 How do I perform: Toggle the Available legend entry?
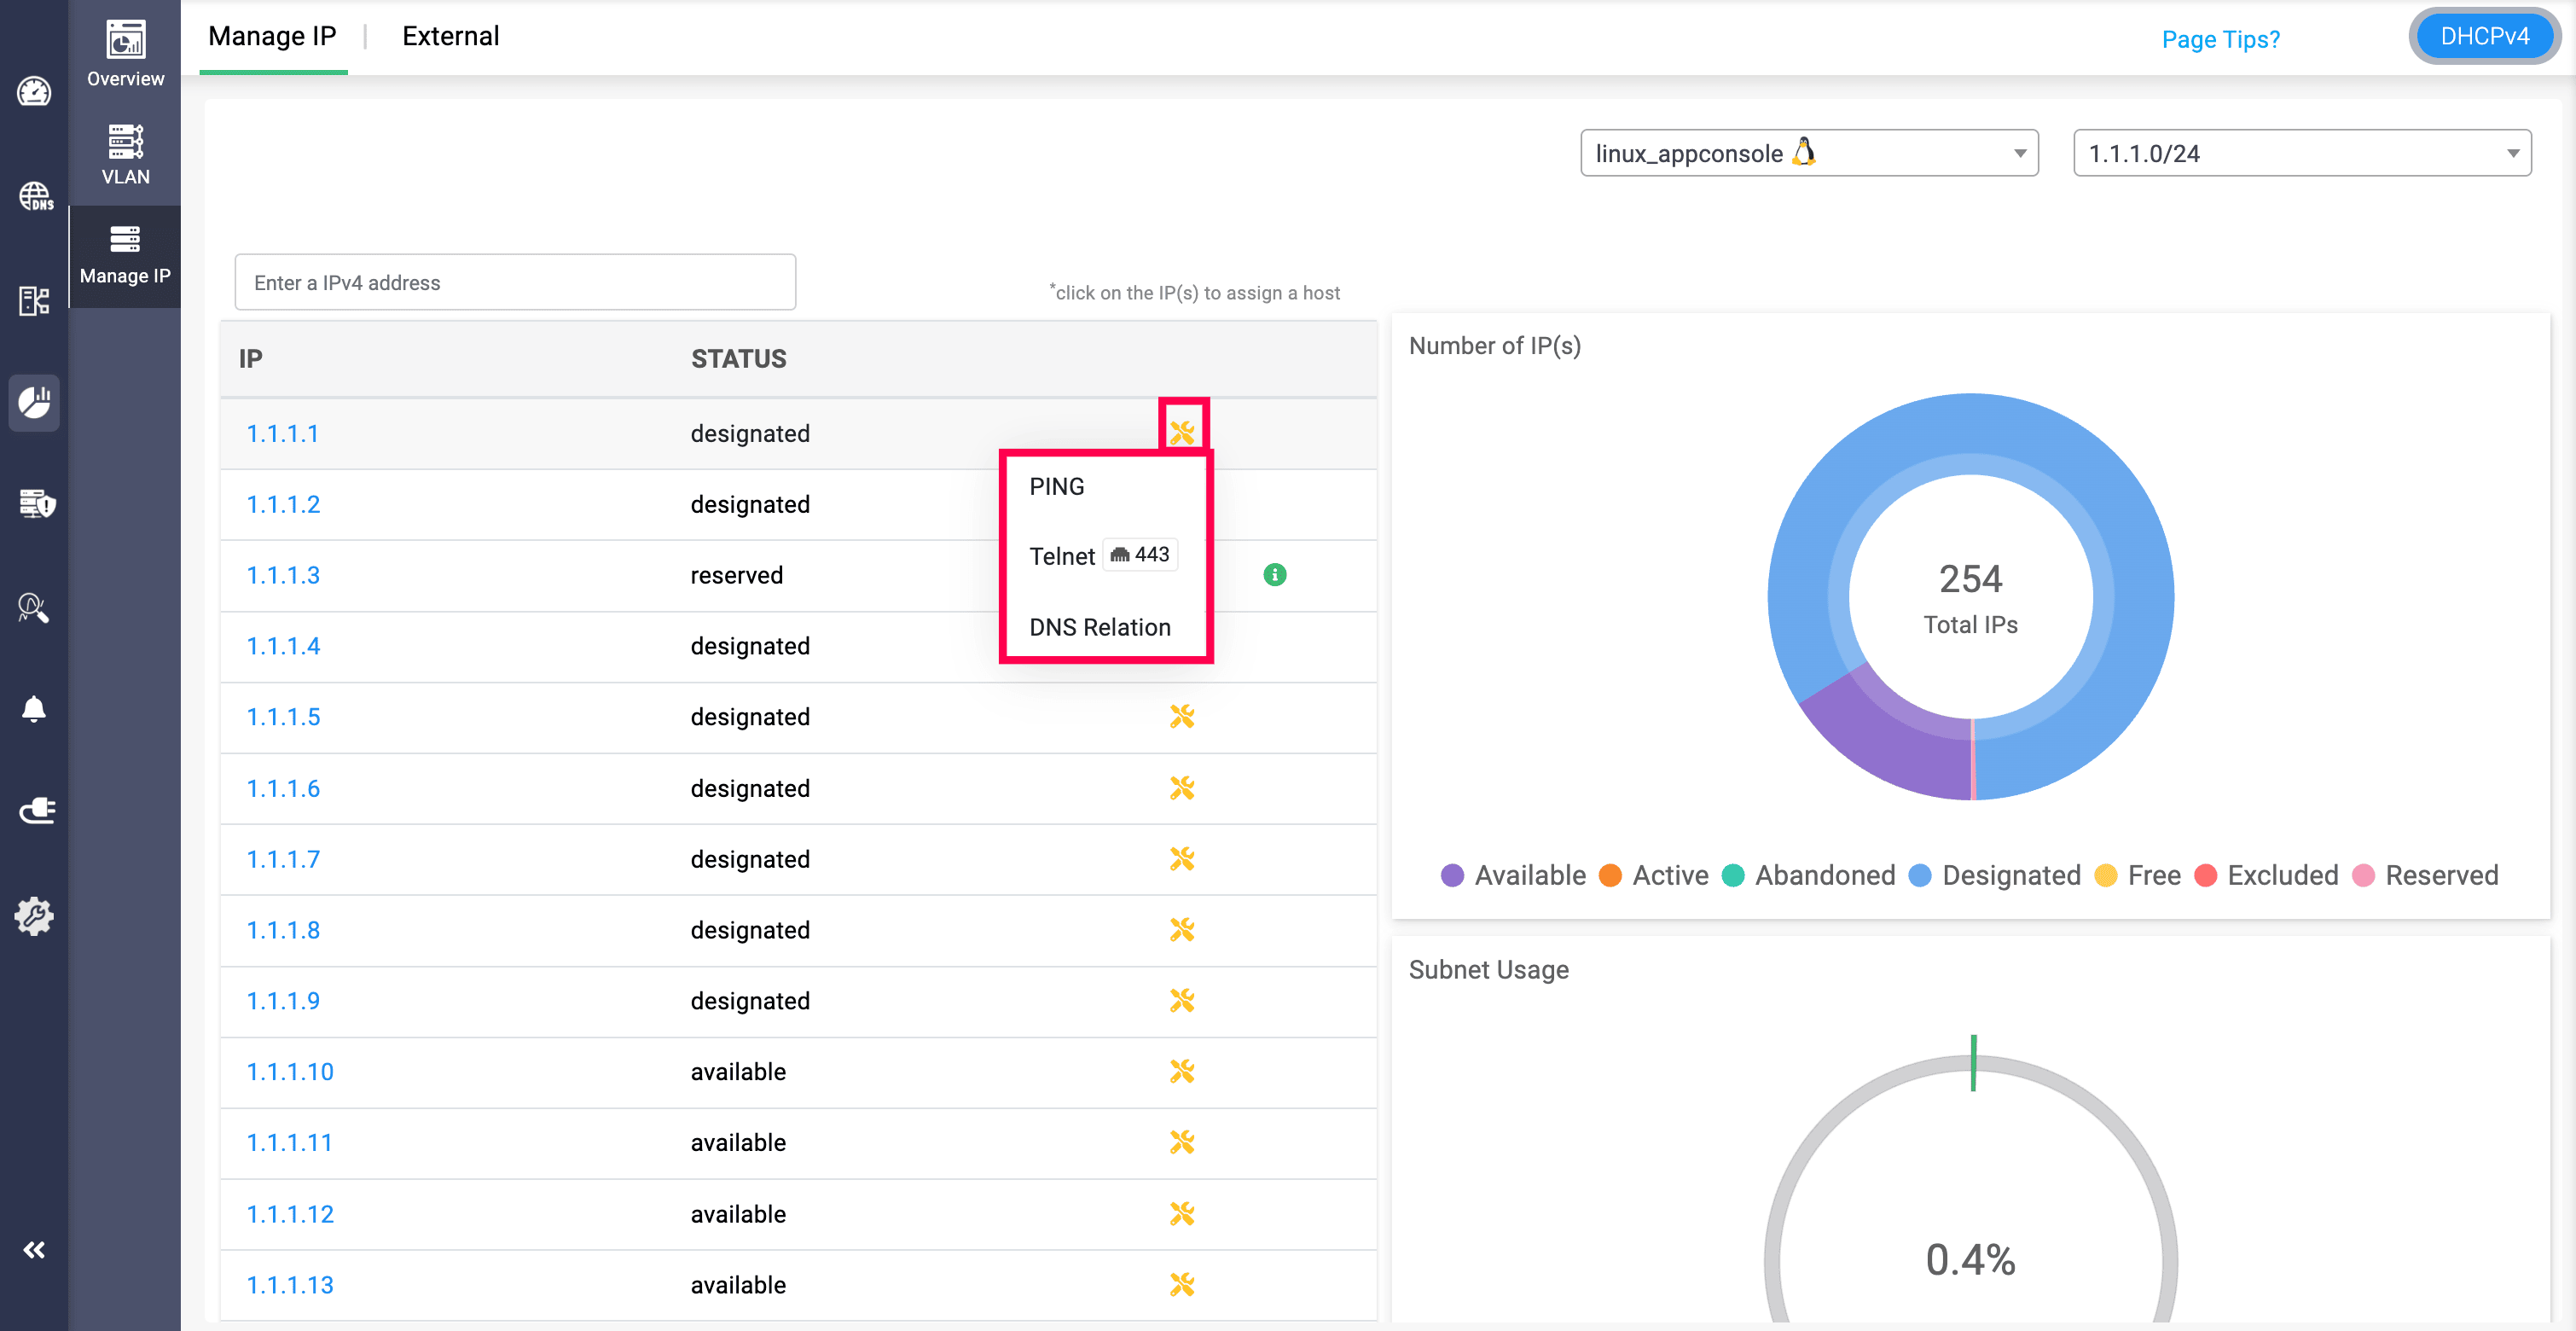coord(1513,875)
